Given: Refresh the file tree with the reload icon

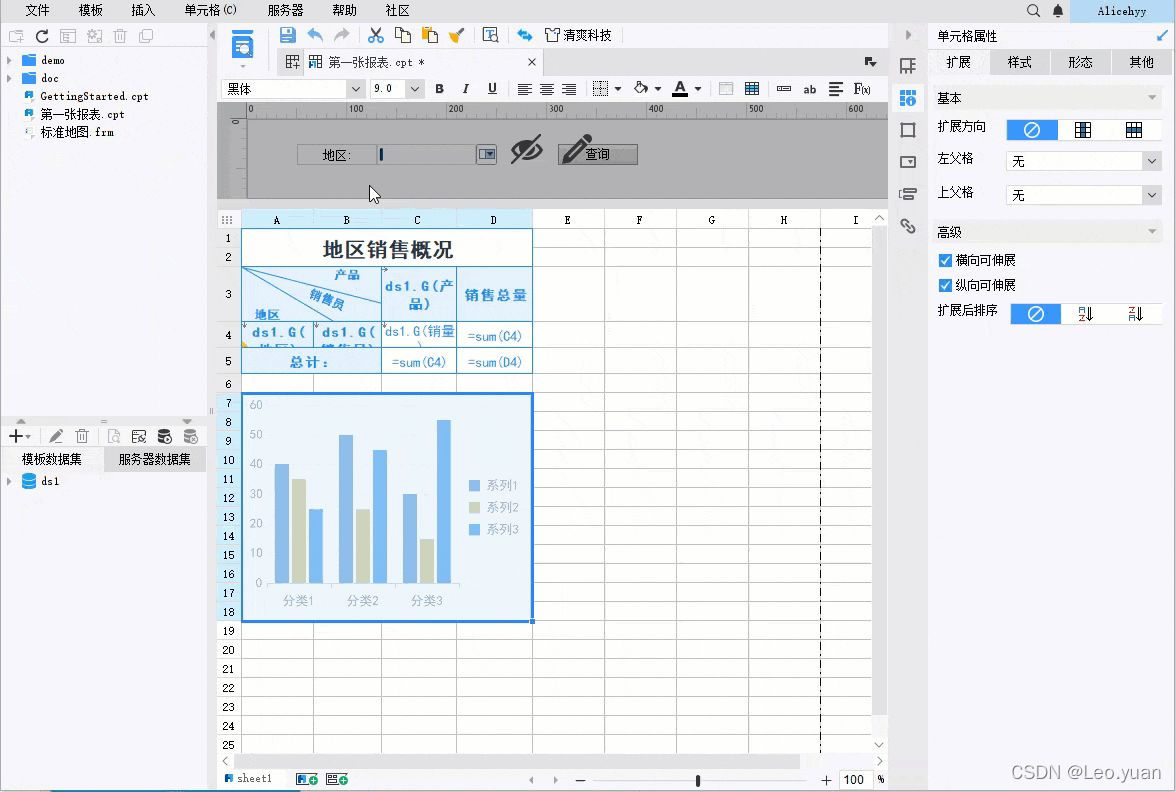Looking at the screenshot, I should [x=42, y=36].
